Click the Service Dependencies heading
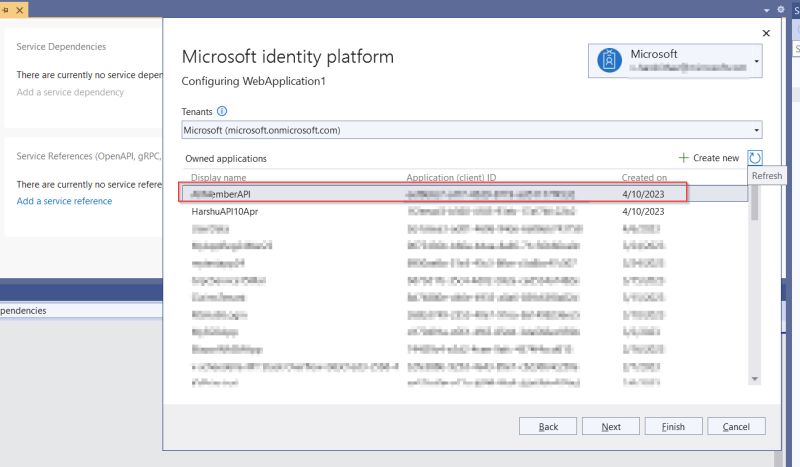The image size is (800, 467). (61, 46)
